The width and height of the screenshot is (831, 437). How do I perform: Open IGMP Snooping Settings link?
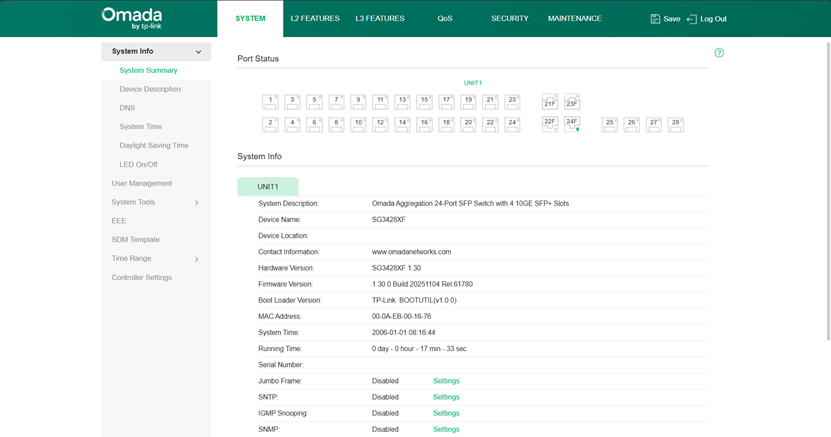tap(446, 413)
